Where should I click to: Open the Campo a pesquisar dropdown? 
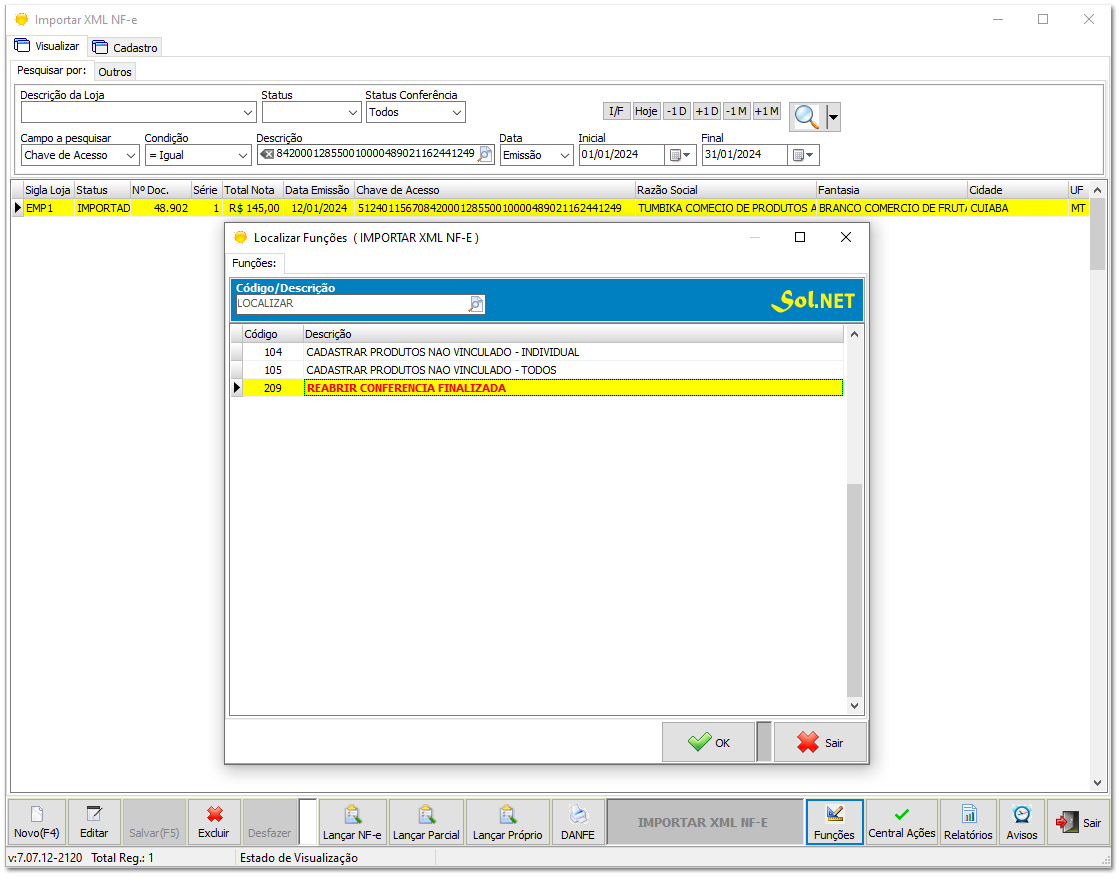pyautogui.click(x=131, y=156)
